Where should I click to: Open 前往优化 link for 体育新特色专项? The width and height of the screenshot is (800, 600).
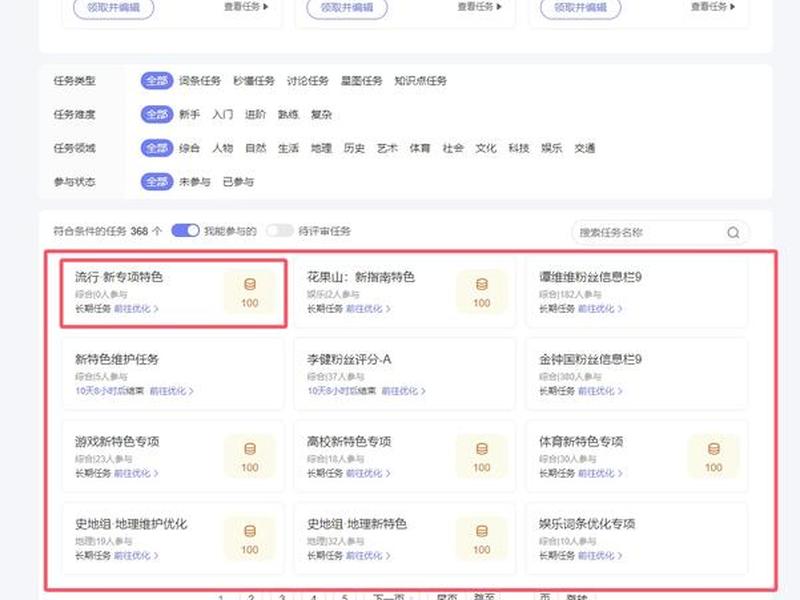[600, 473]
